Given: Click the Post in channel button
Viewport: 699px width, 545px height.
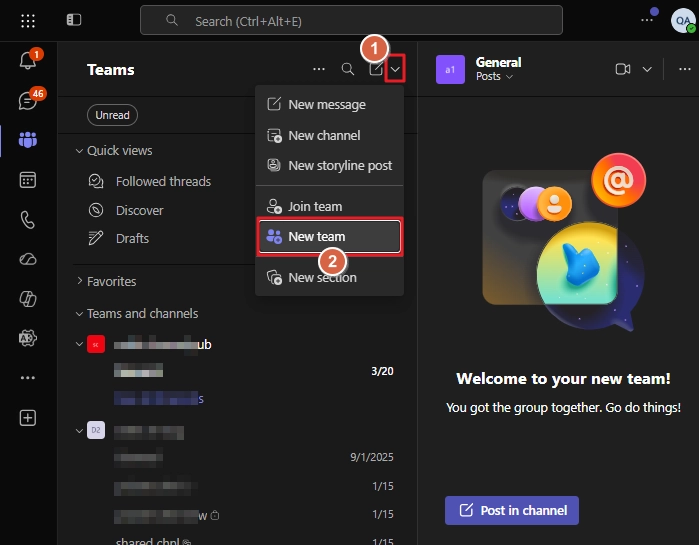Looking at the screenshot, I should [512, 510].
